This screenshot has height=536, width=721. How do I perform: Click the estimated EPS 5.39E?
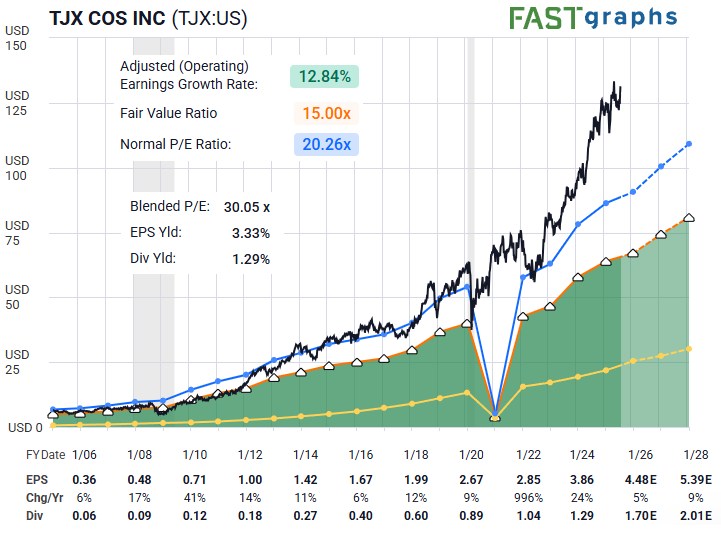click(x=696, y=480)
